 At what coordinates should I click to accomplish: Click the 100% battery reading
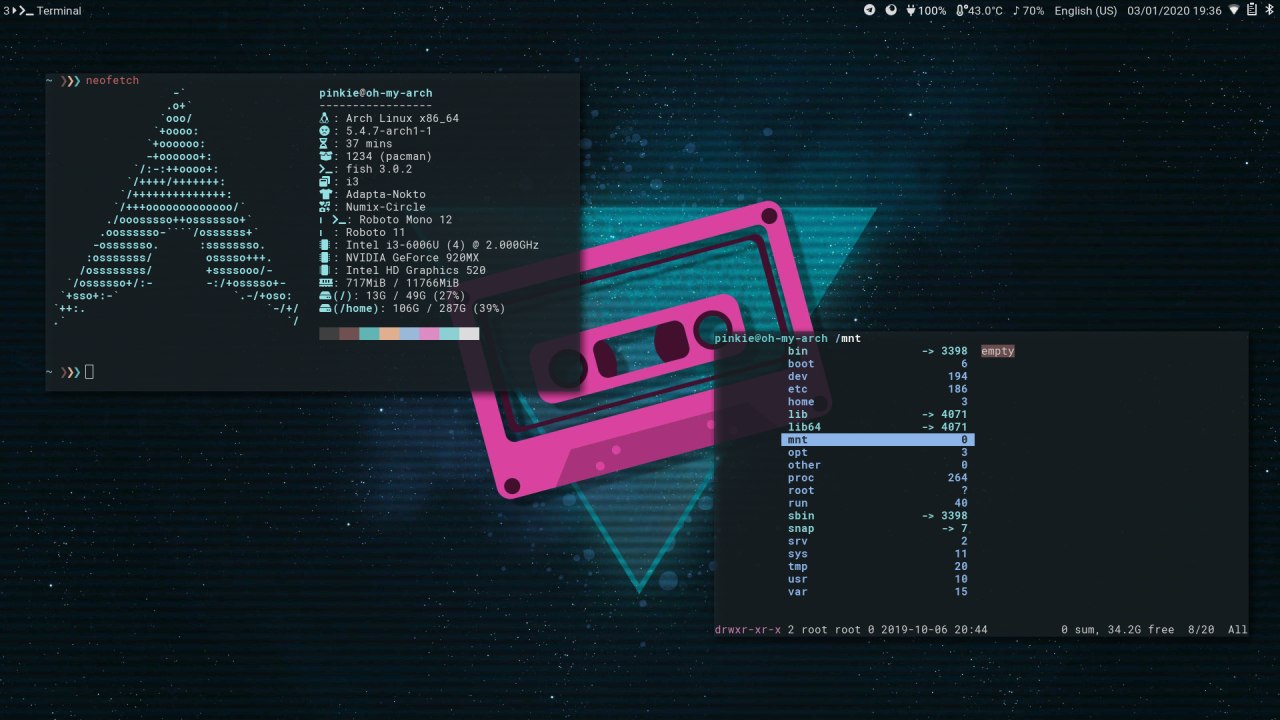932,11
